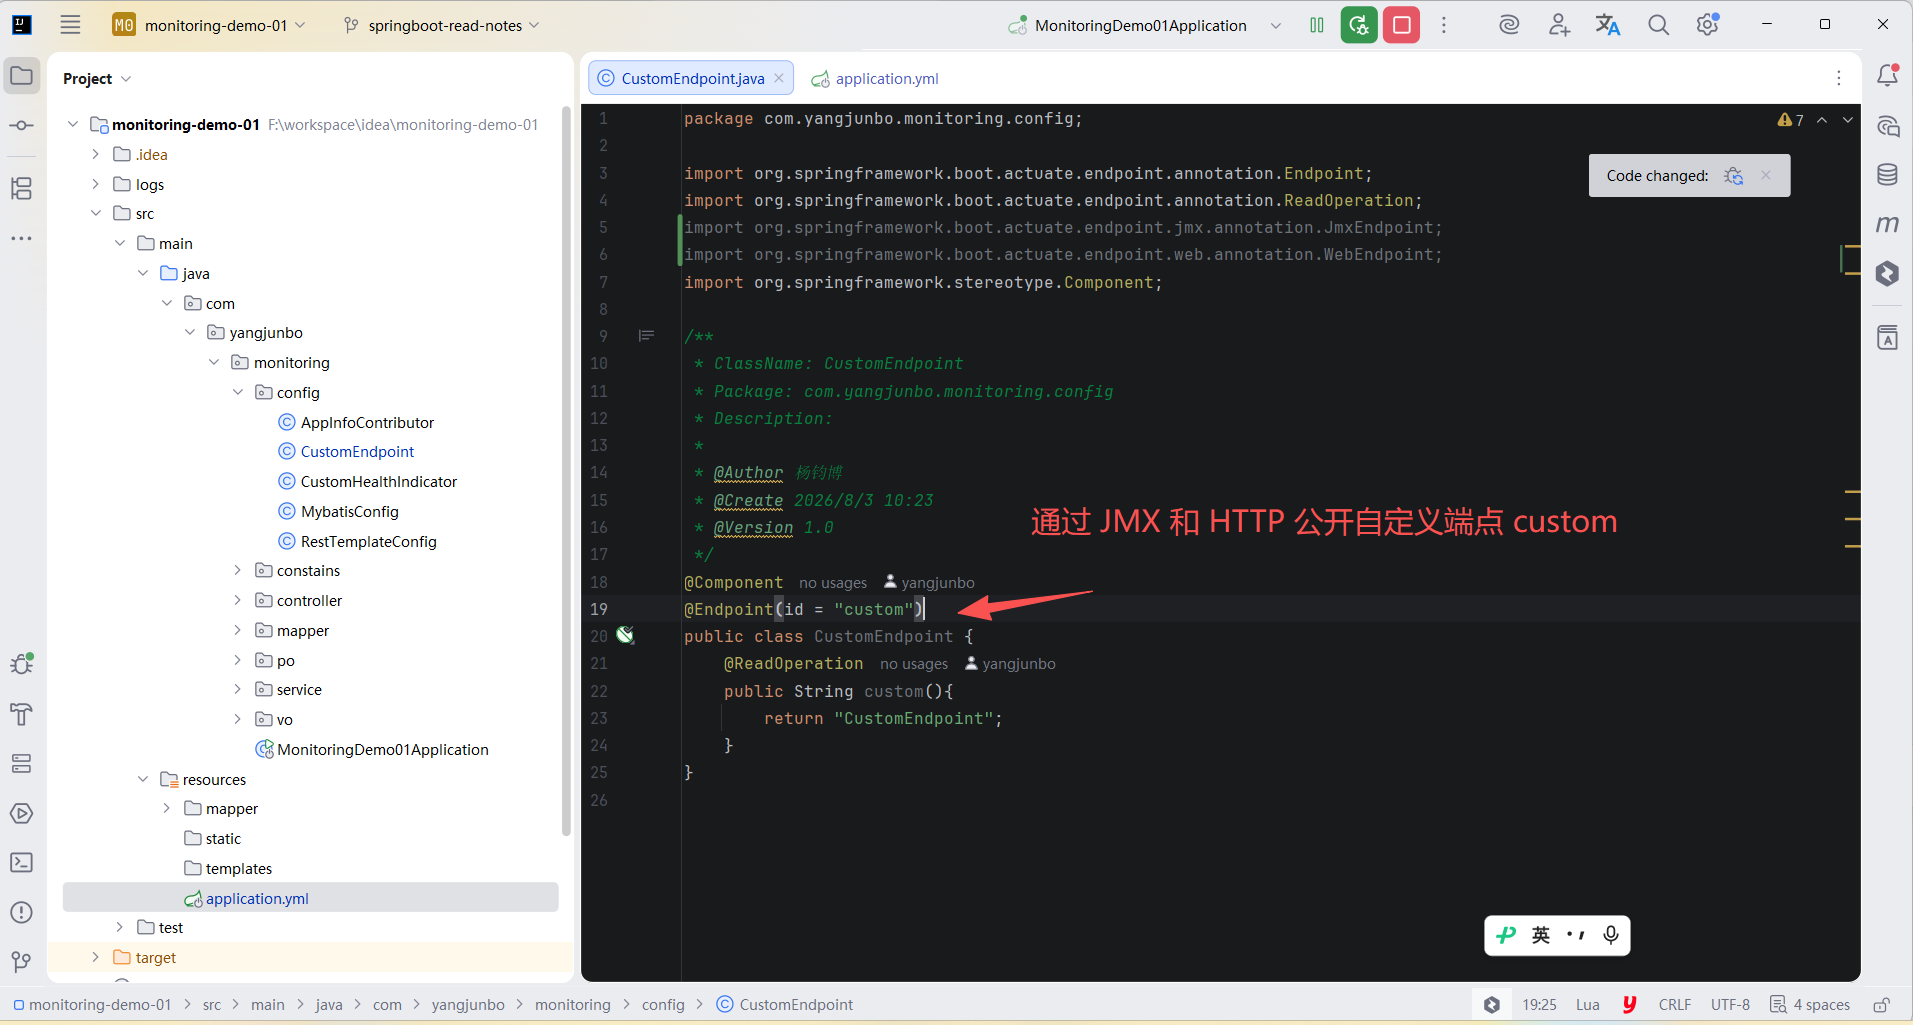Change the UTF-8 file encoding

point(1730,1004)
